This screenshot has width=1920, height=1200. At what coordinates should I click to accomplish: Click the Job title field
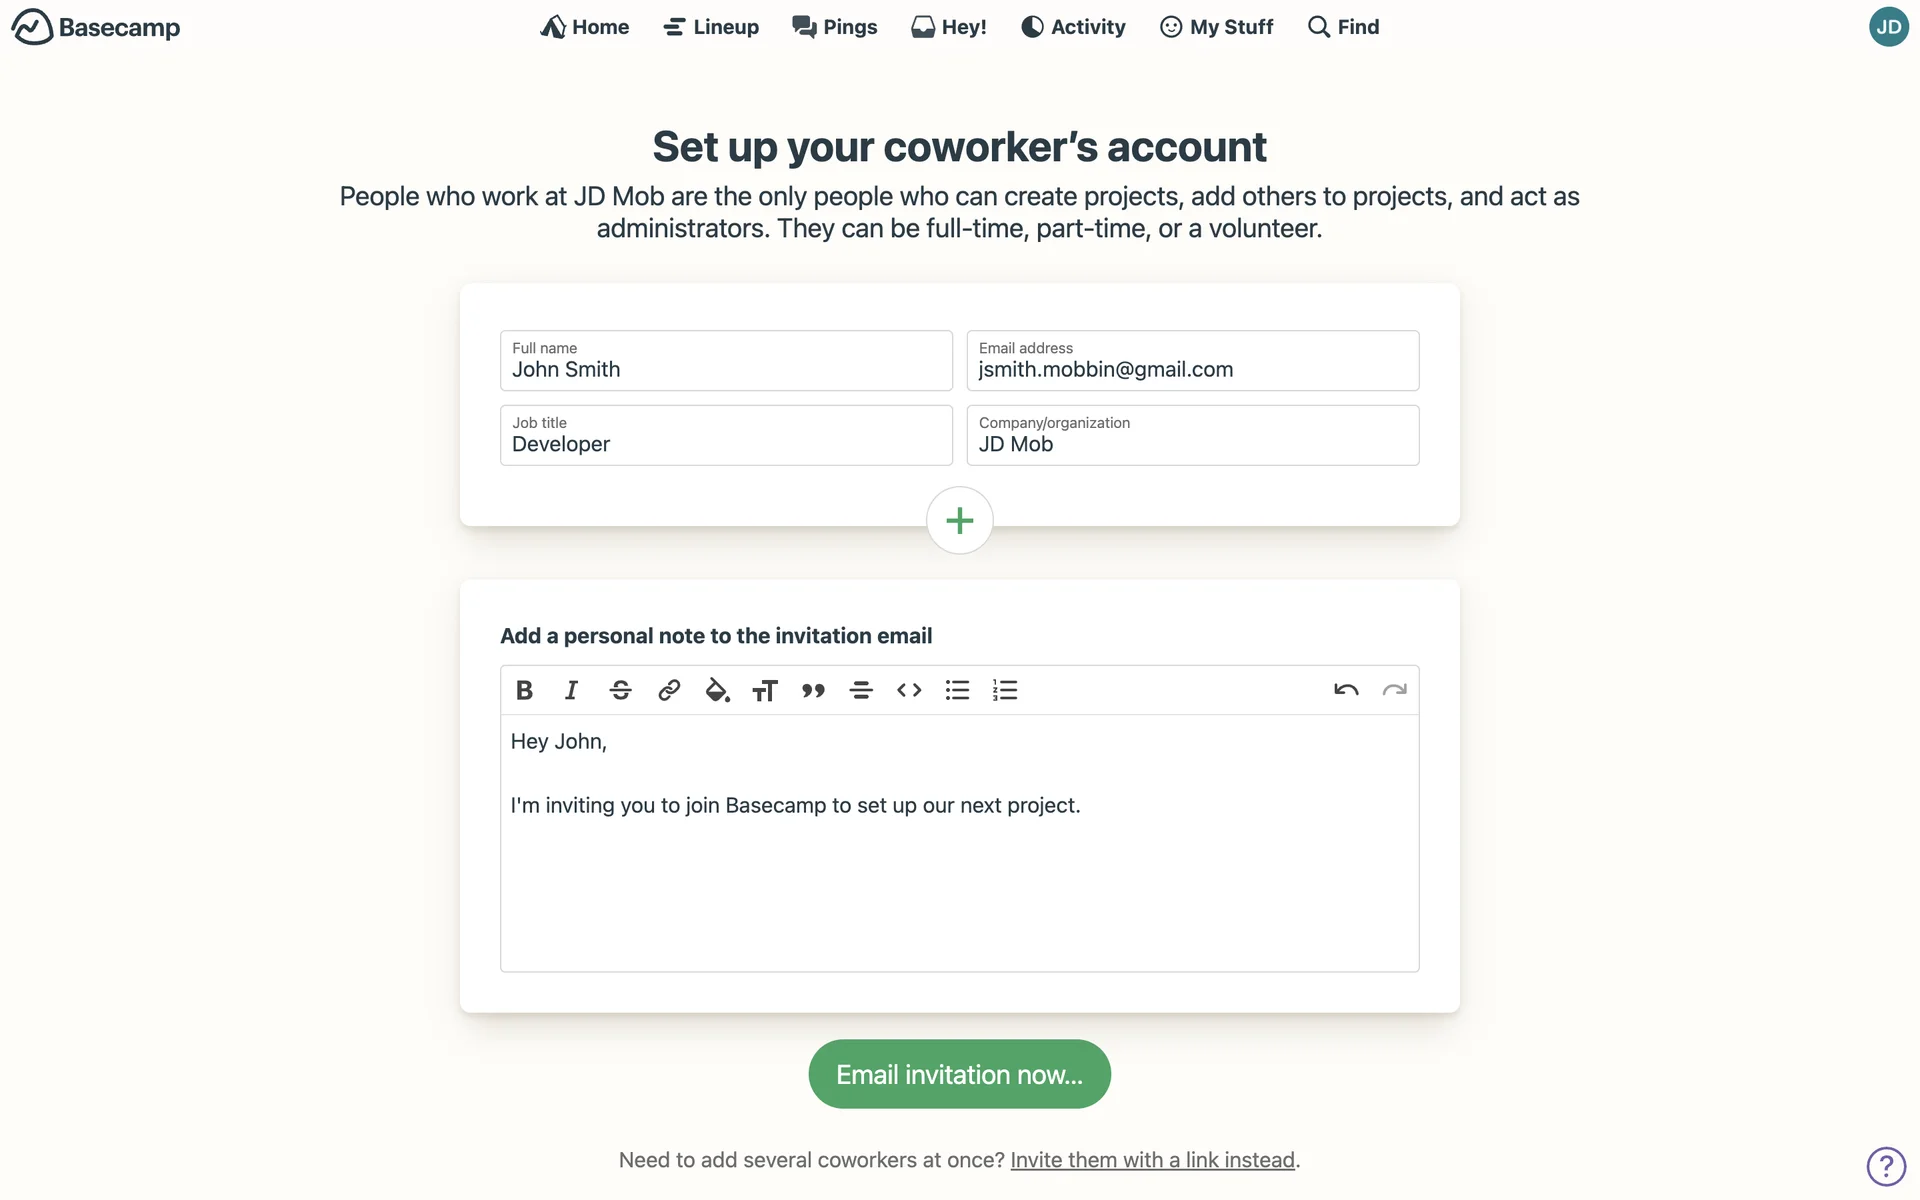click(726, 436)
